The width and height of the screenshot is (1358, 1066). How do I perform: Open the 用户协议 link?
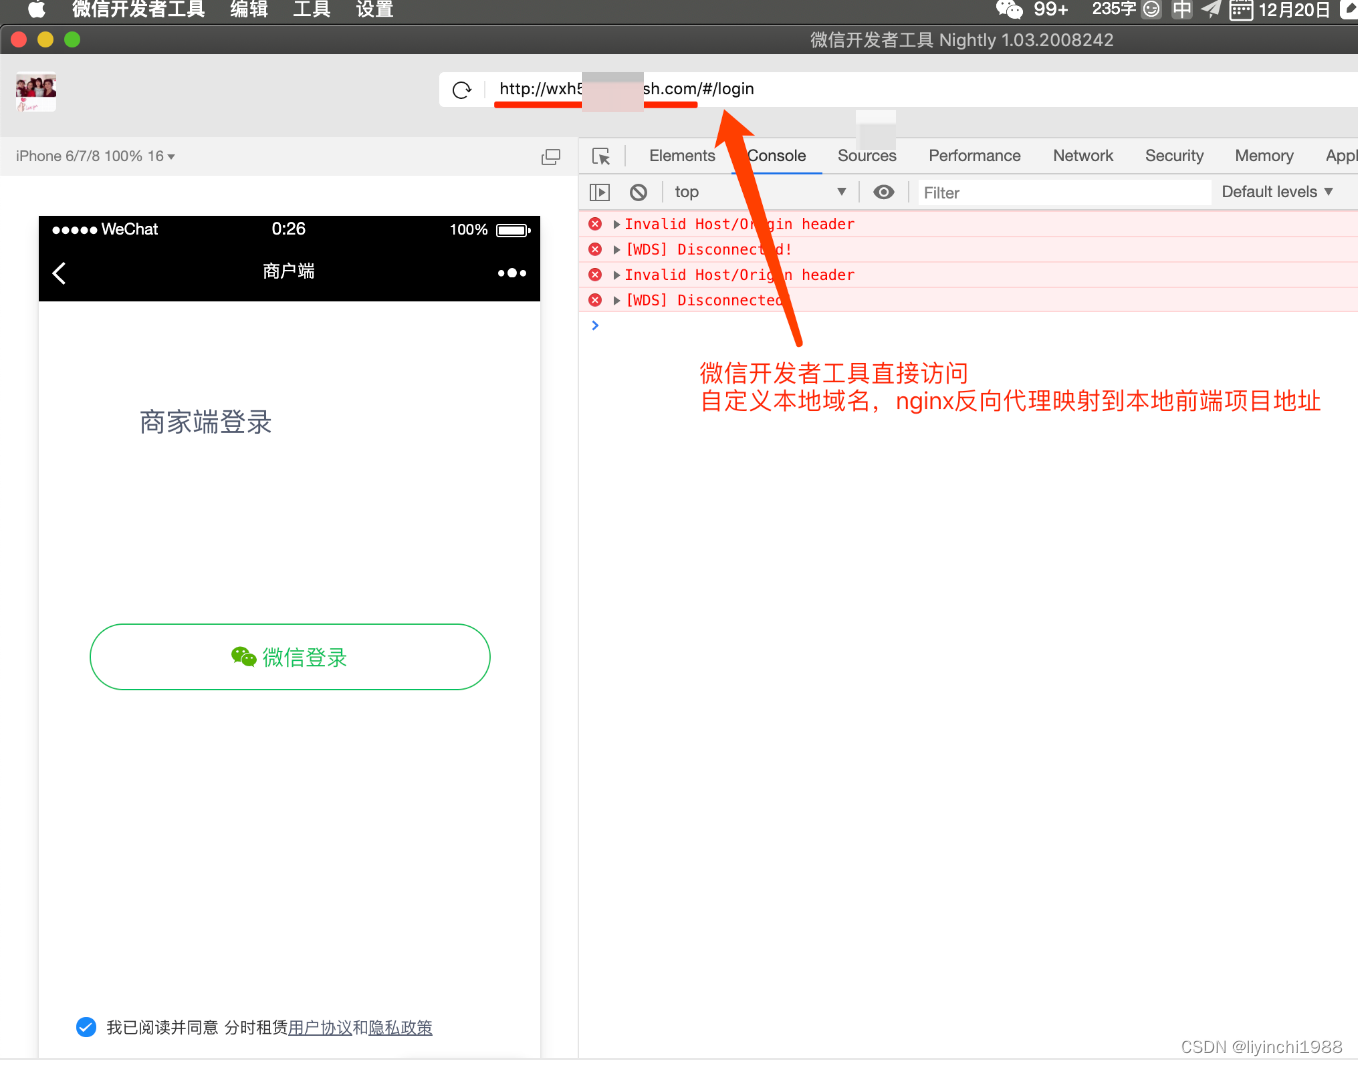[320, 1028]
